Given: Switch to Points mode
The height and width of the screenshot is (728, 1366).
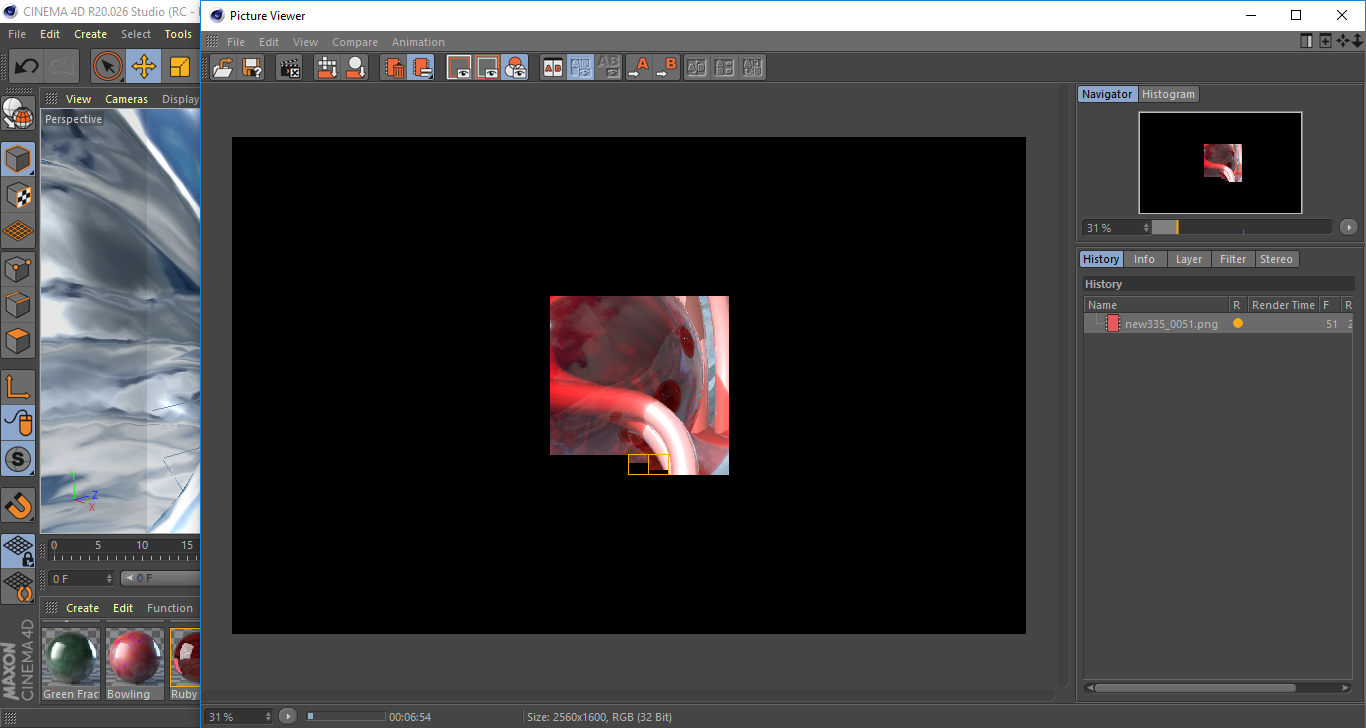Looking at the screenshot, I should pyautogui.click(x=18, y=268).
